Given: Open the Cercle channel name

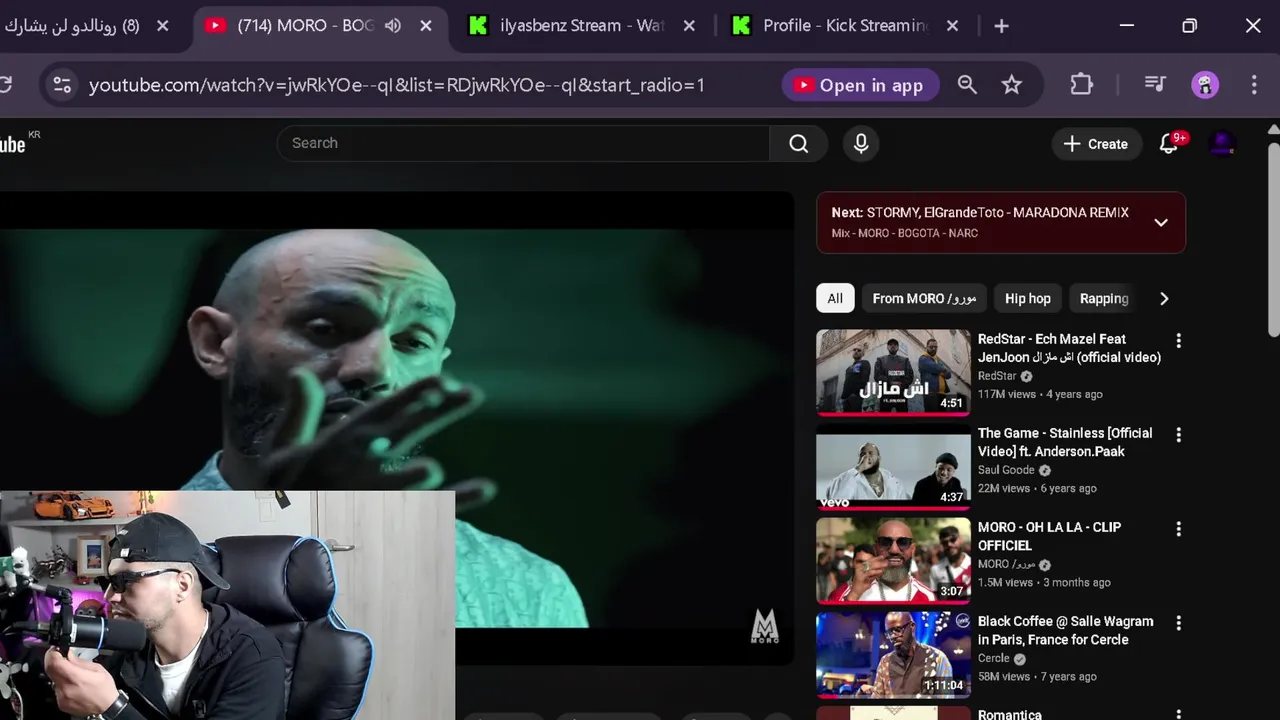Looking at the screenshot, I should tap(994, 658).
